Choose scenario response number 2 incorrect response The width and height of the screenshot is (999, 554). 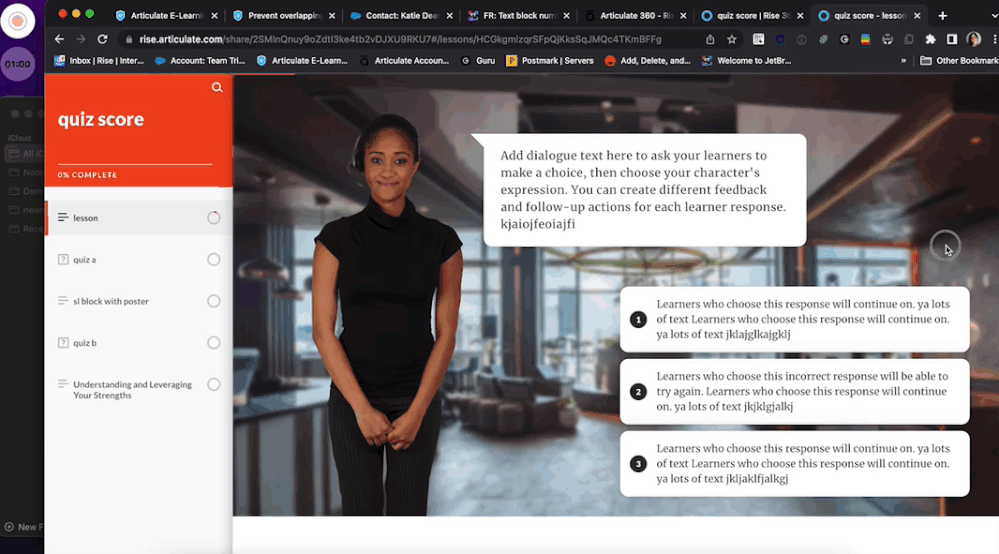(x=794, y=392)
